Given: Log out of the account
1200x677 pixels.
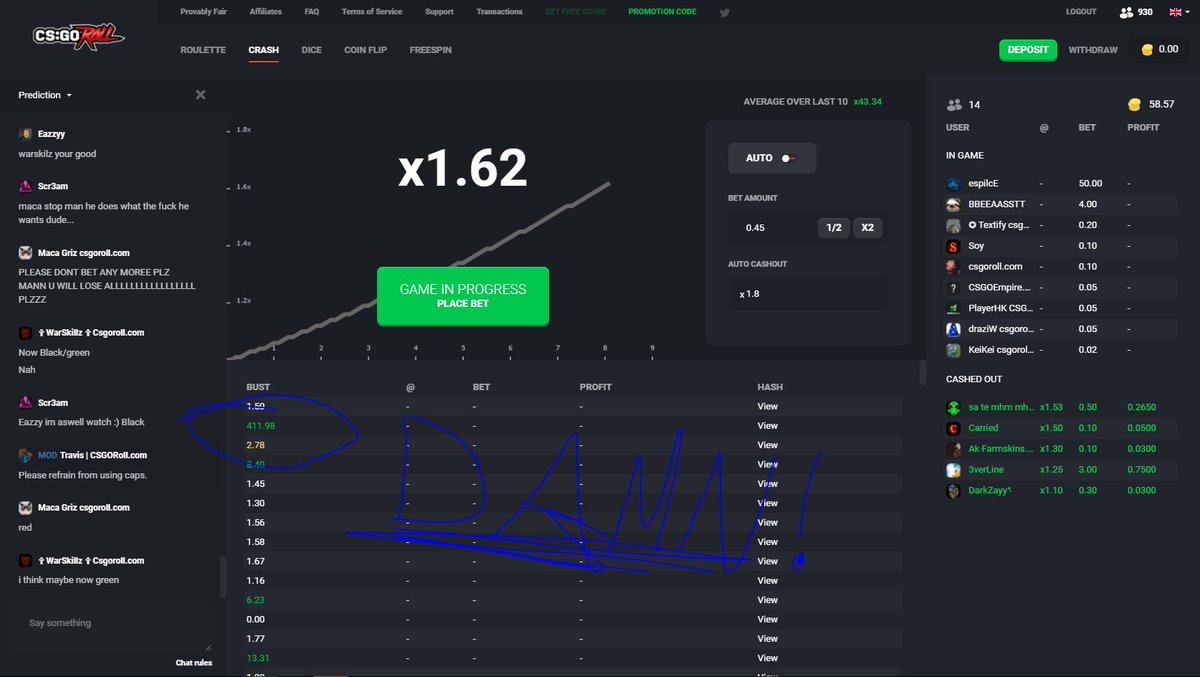Looking at the screenshot, I should click(x=1081, y=12).
